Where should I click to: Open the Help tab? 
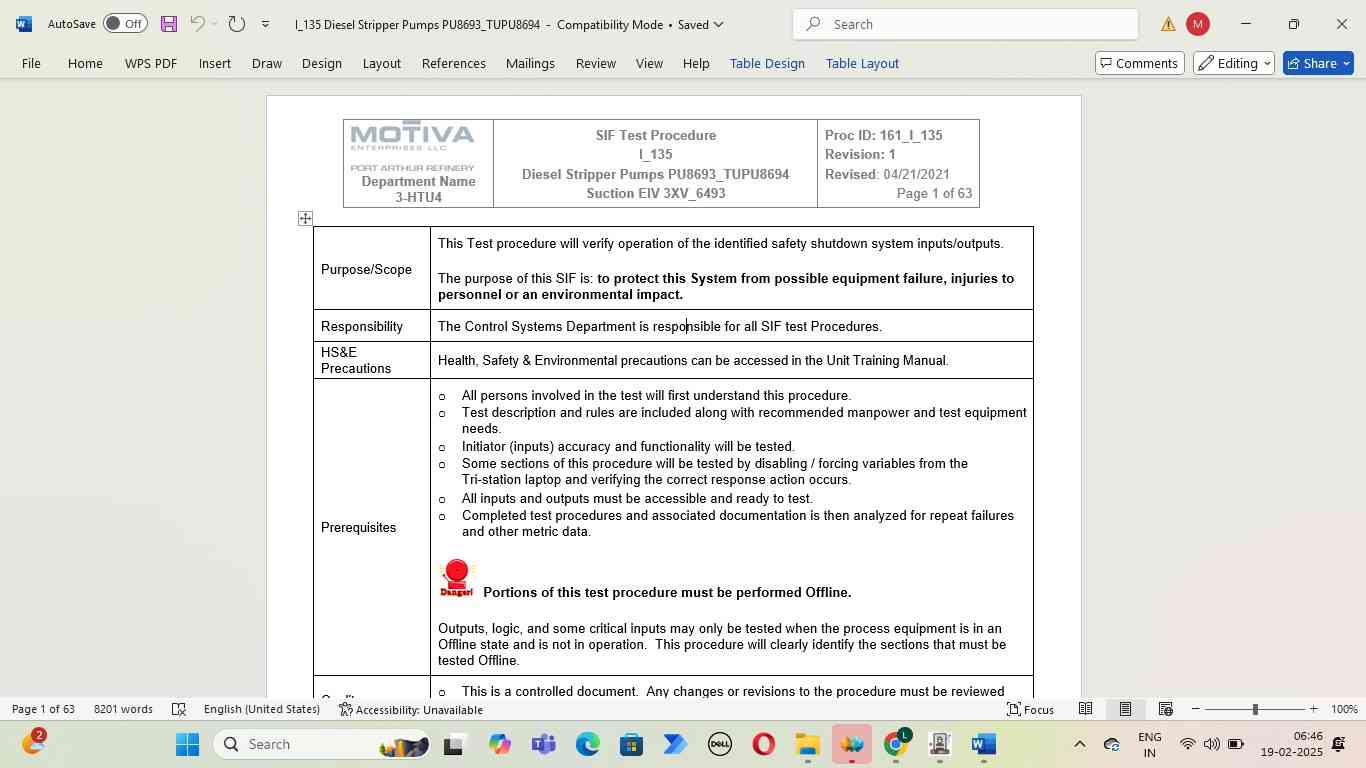(696, 63)
